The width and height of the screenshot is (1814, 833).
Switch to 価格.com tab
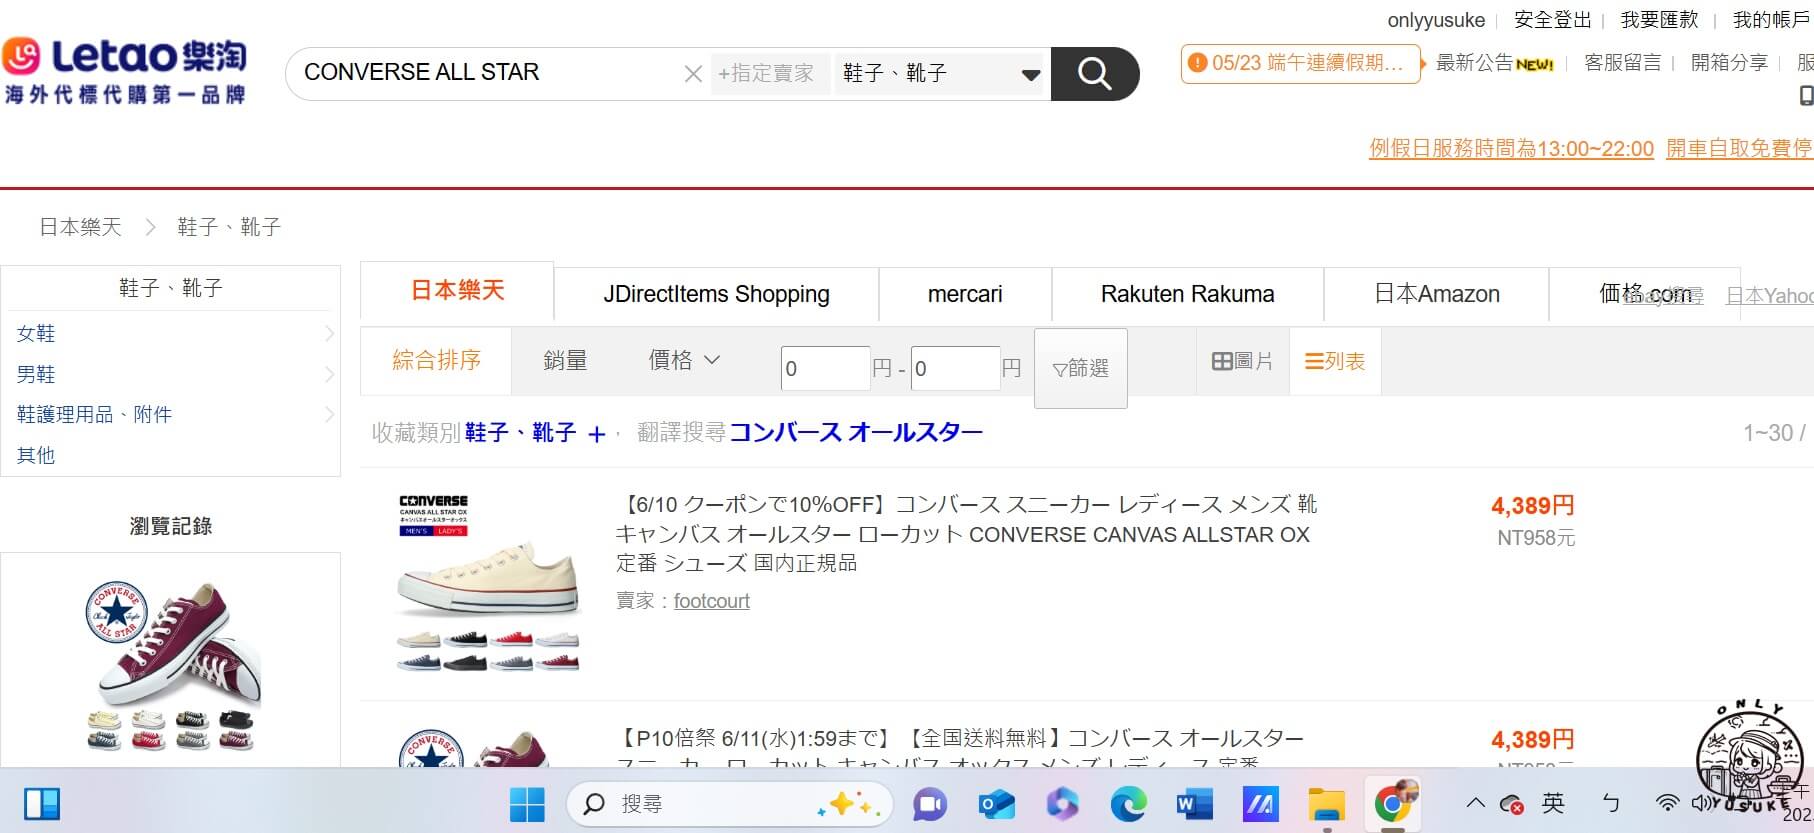[x=1644, y=294]
